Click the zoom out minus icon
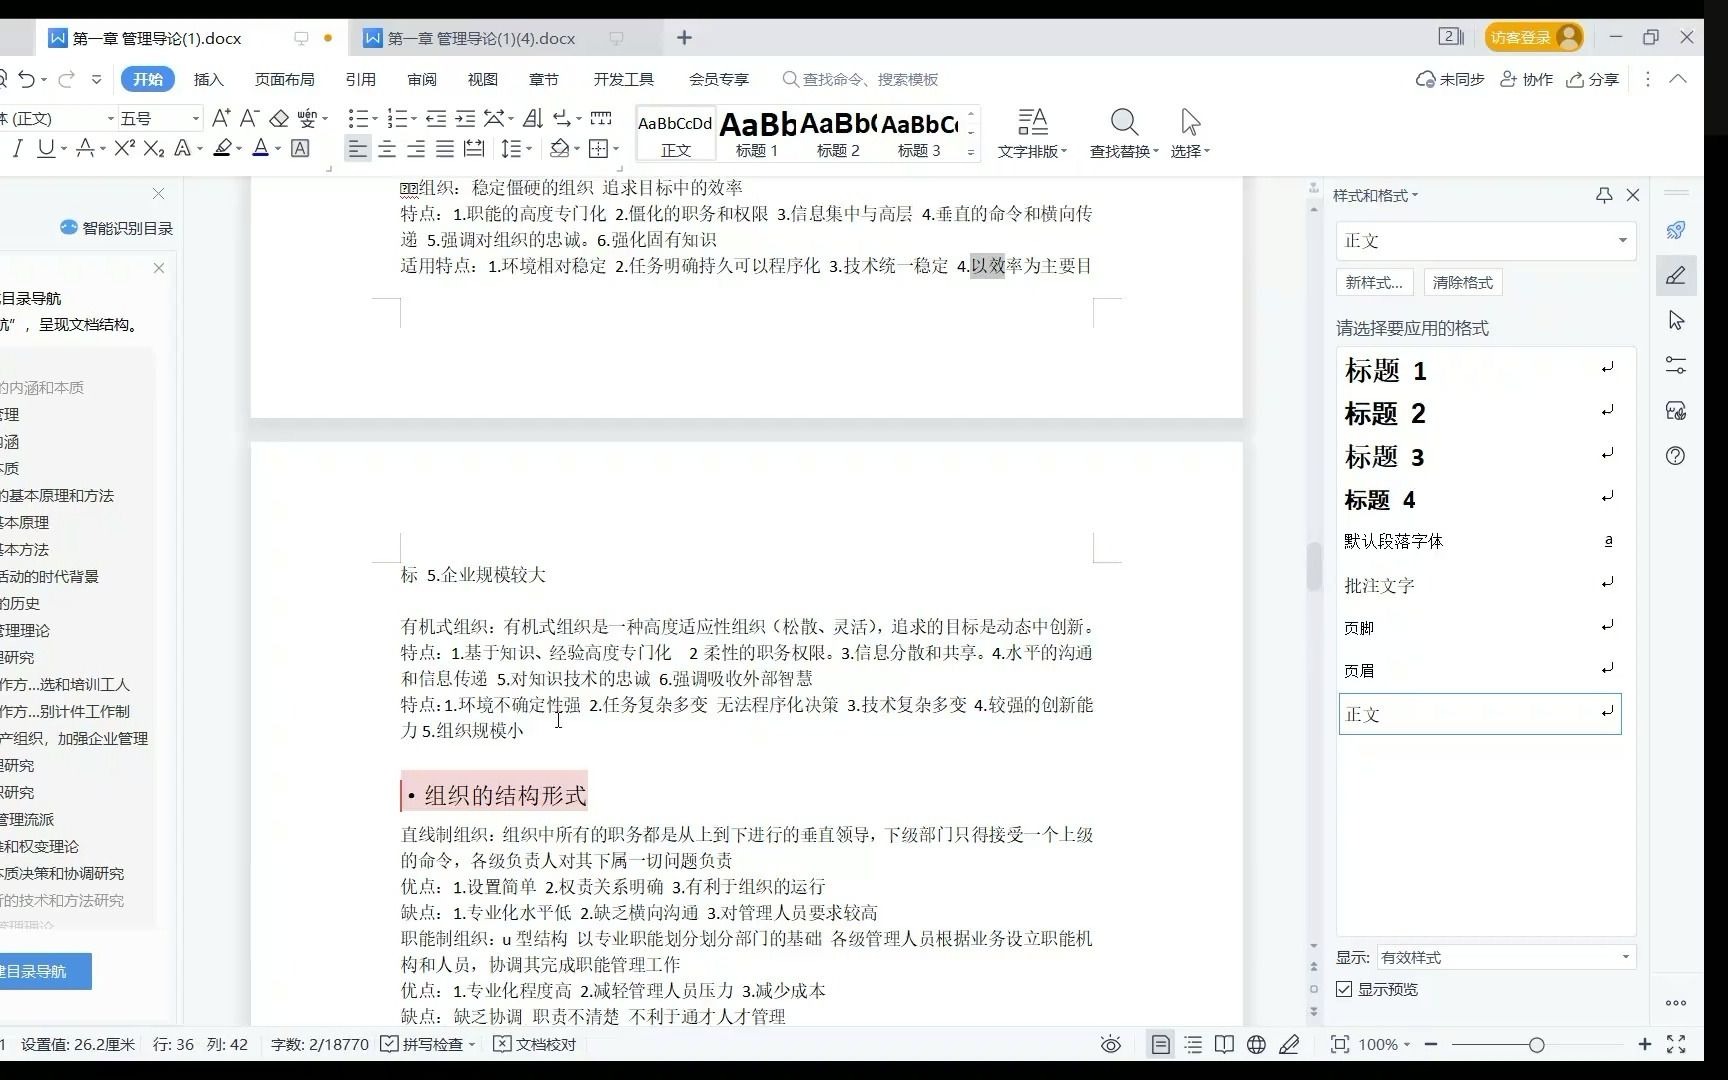 [1431, 1044]
